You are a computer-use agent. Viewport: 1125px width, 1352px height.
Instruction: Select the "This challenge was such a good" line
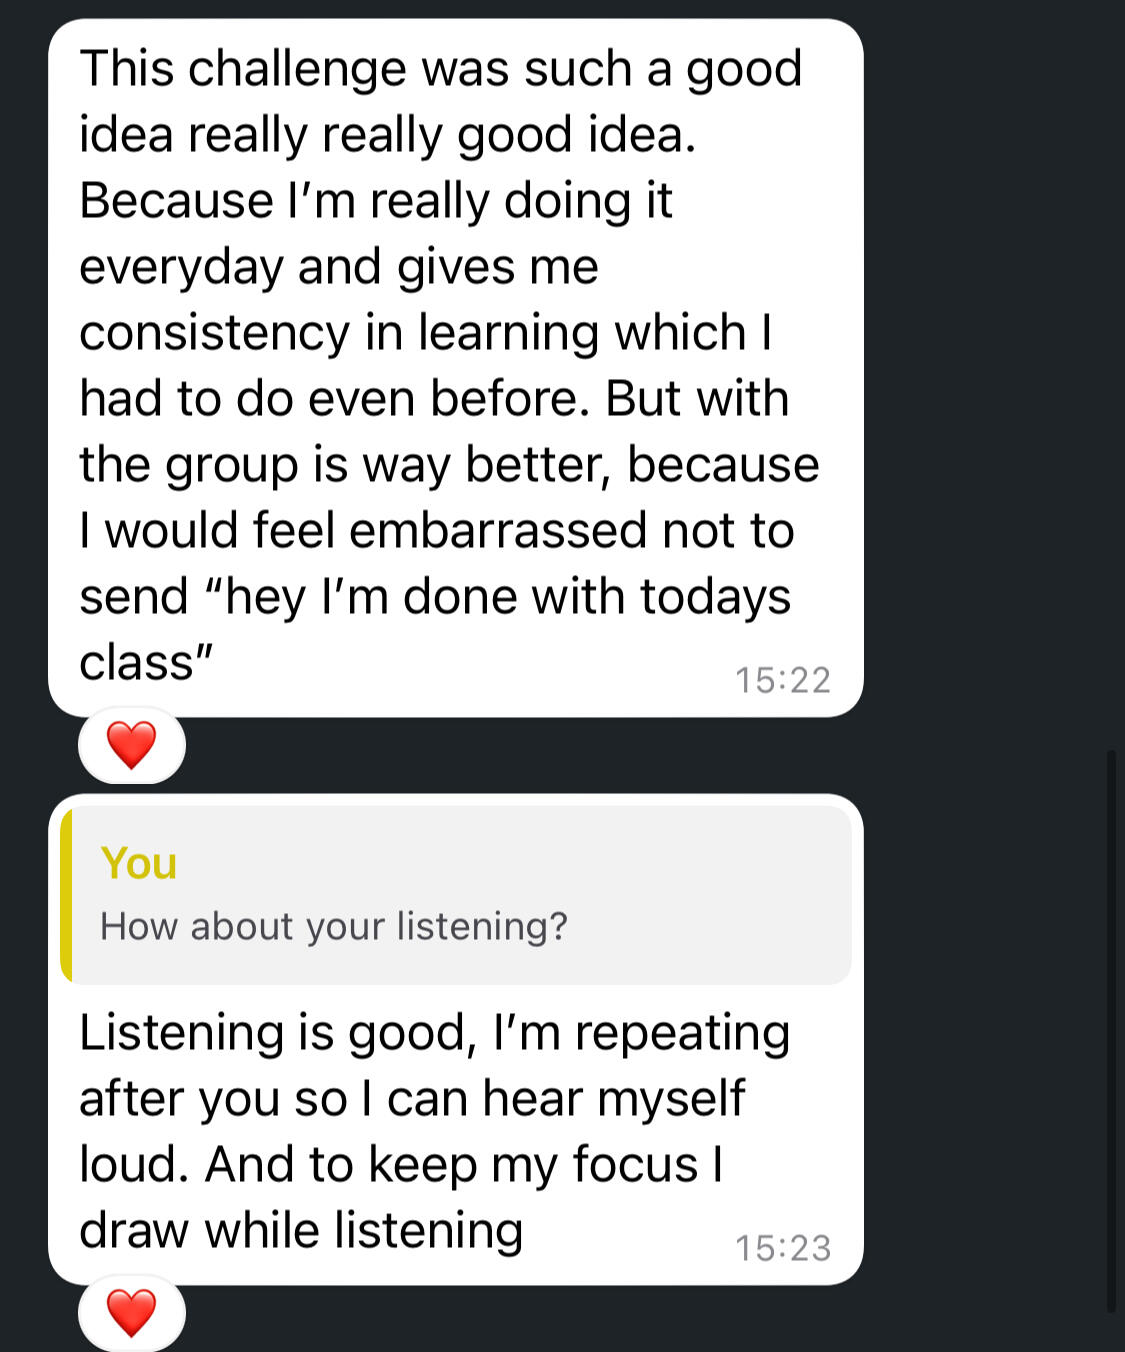coord(440,69)
